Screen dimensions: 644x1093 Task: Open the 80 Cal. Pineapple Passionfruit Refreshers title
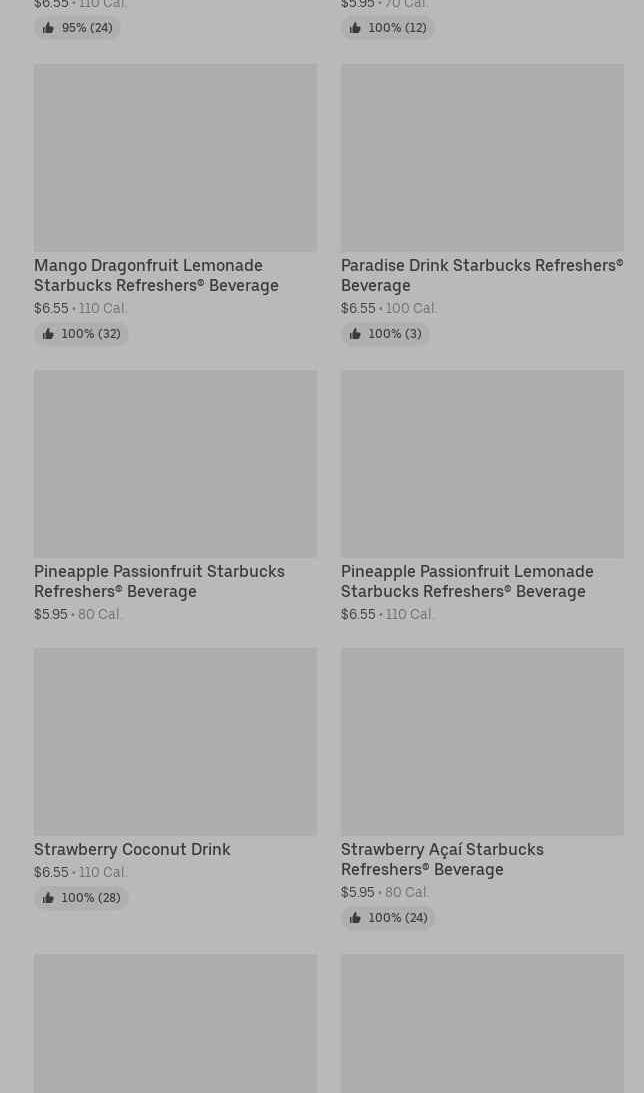point(159,581)
